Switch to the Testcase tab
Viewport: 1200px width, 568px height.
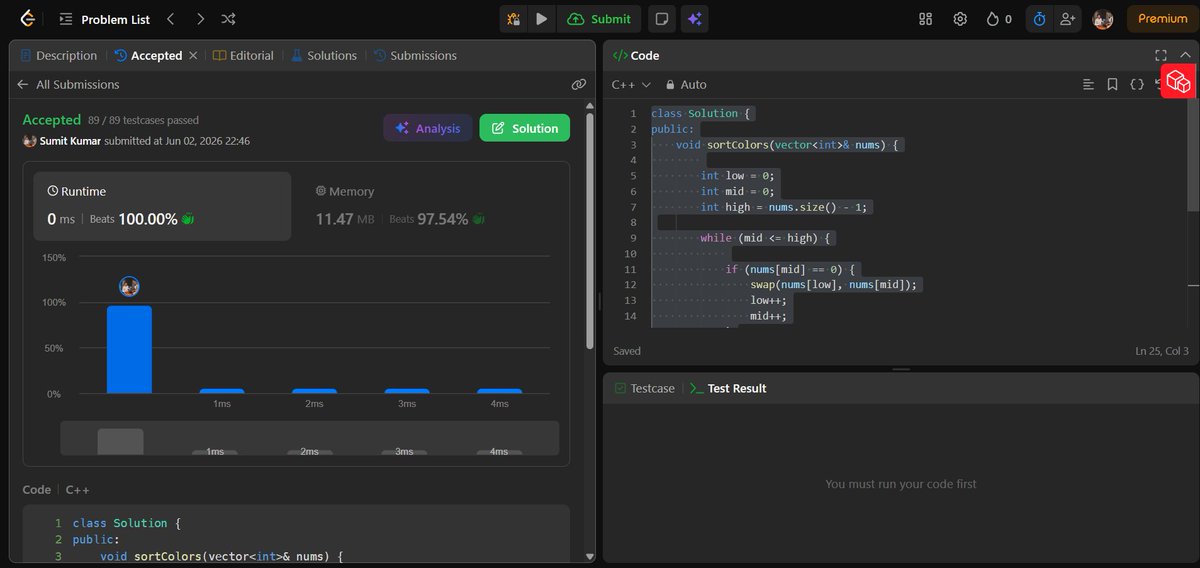(x=645, y=388)
